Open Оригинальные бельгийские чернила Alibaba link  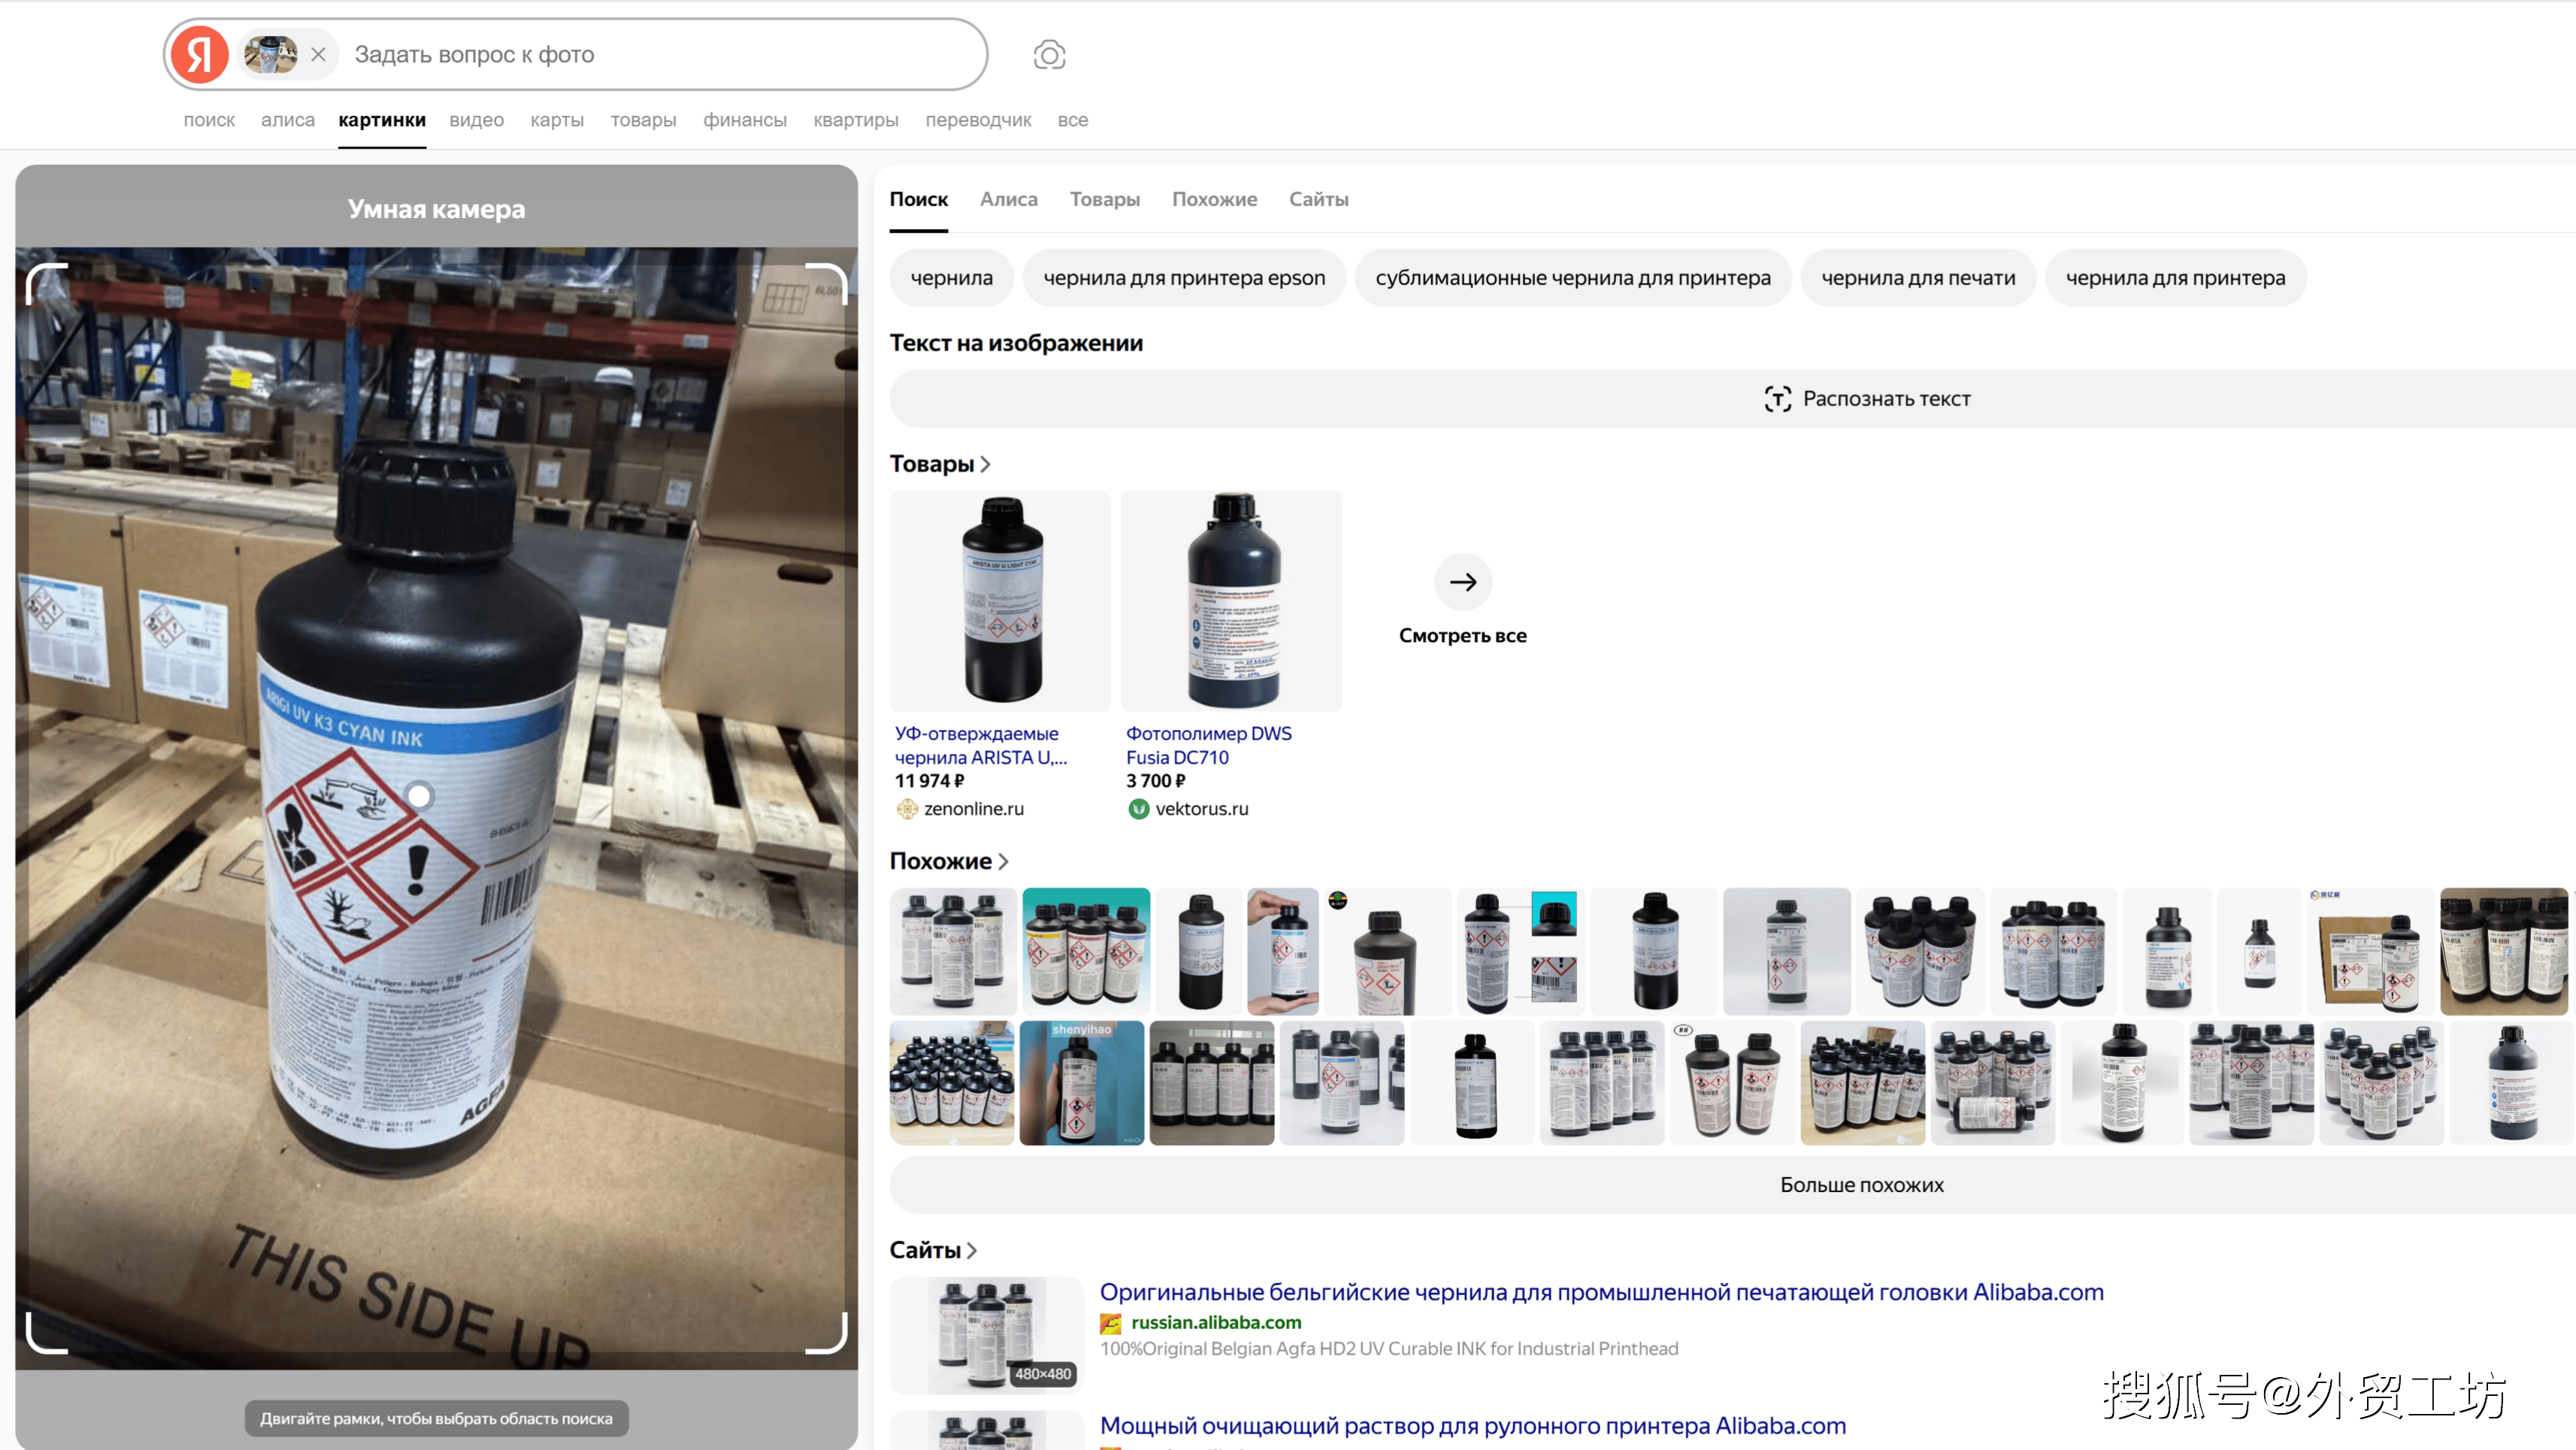click(x=1601, y=1292)
